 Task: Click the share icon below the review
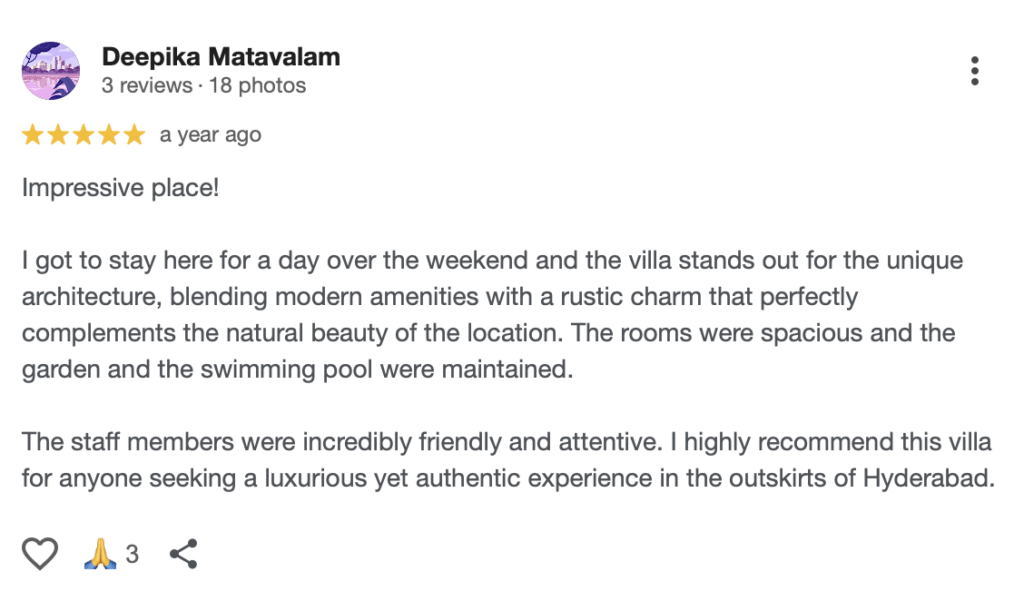pos(183,553)
